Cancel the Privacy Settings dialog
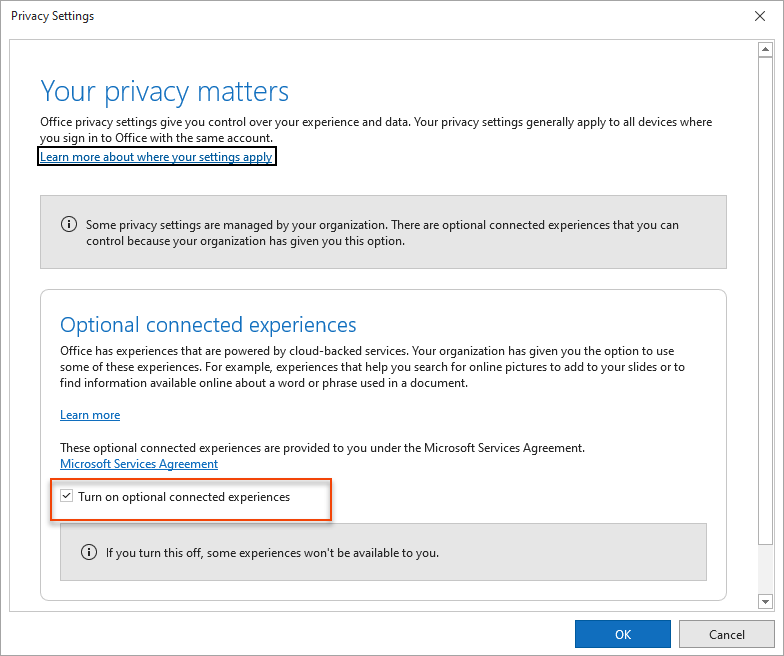Viewport: 784px width, 656px height. 726,634
